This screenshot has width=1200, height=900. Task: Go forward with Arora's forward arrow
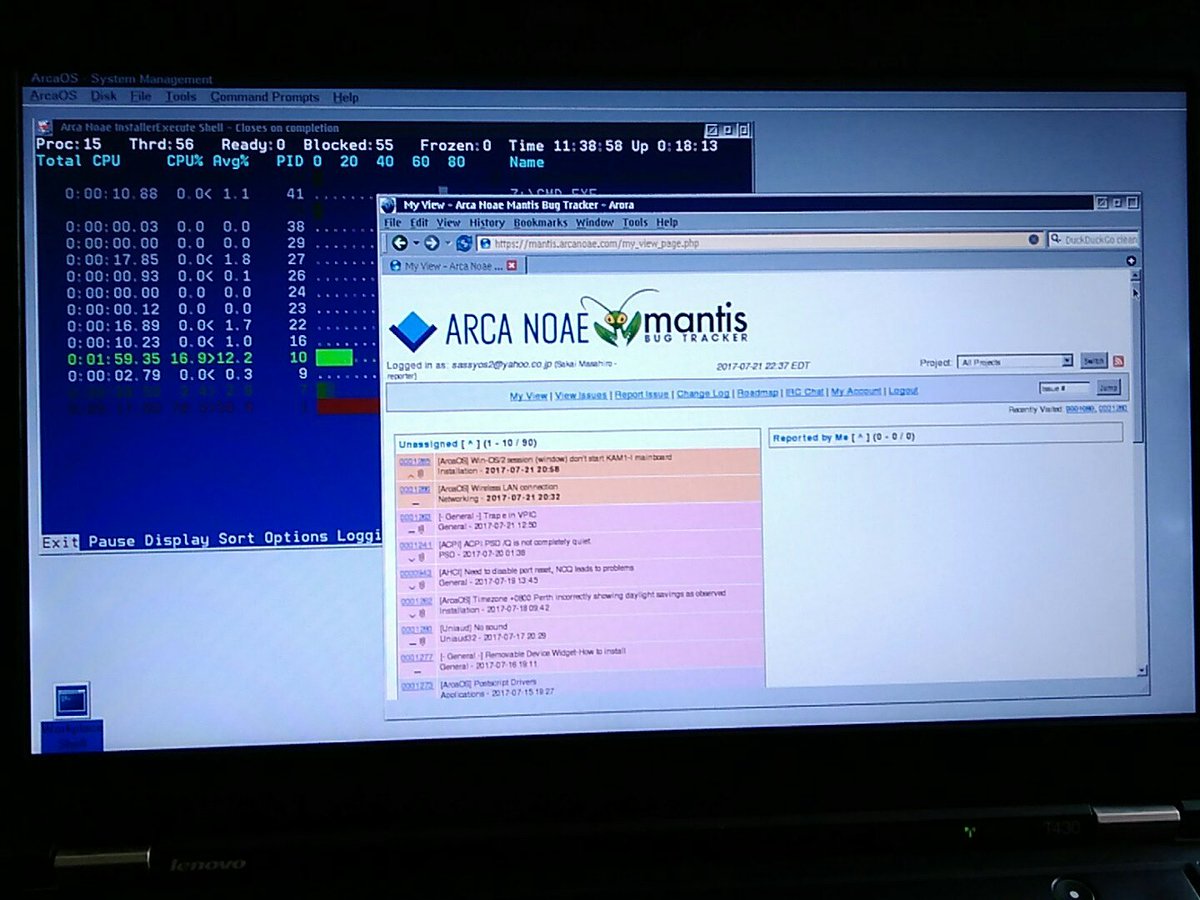click(x=431, y=243)
